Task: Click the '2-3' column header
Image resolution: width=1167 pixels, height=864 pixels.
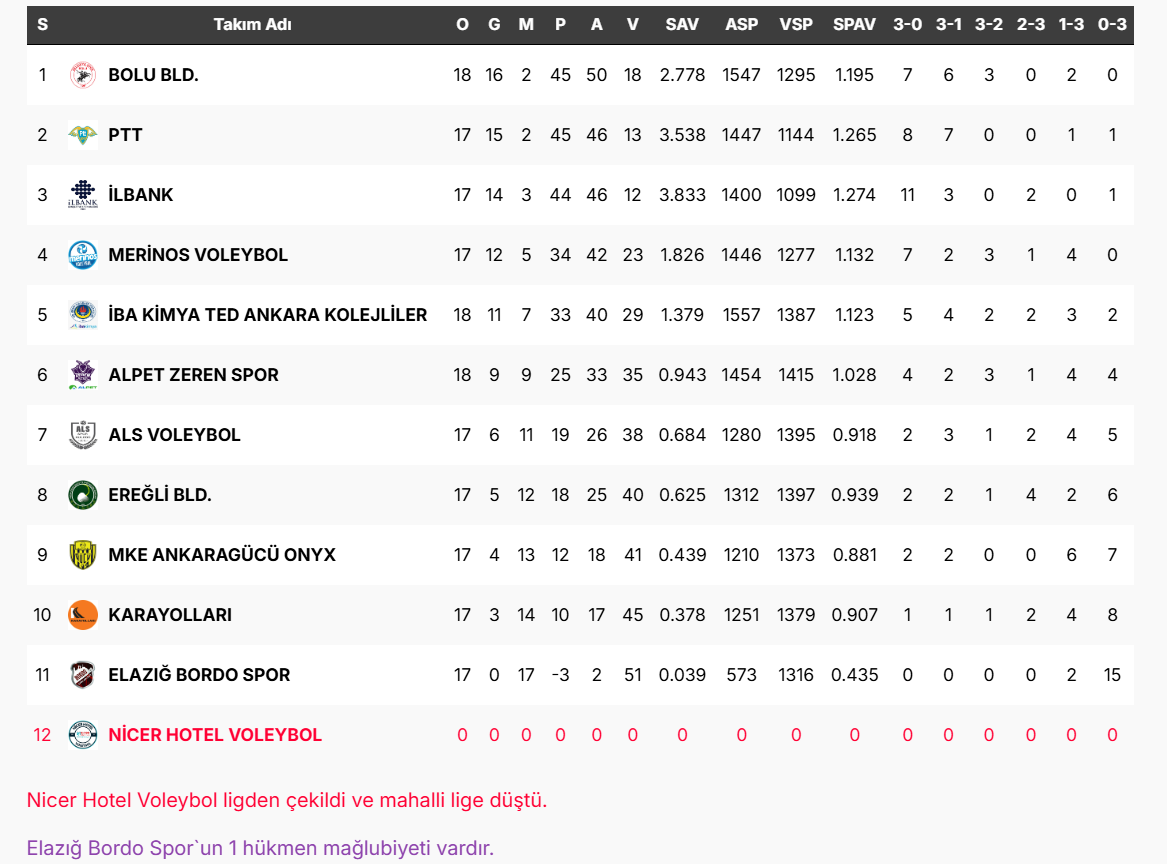Action: tap(1031, 25)
